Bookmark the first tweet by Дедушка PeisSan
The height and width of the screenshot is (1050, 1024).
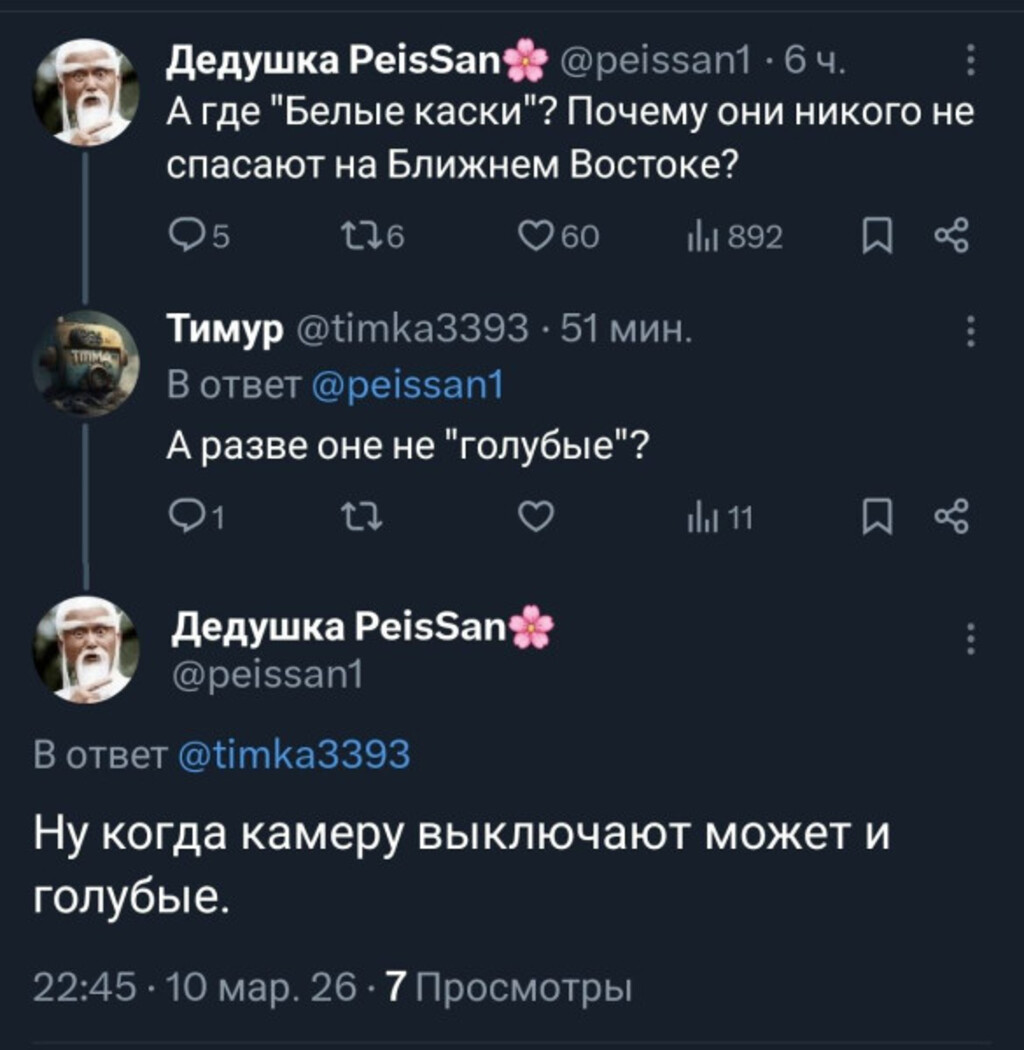point(875,237)
